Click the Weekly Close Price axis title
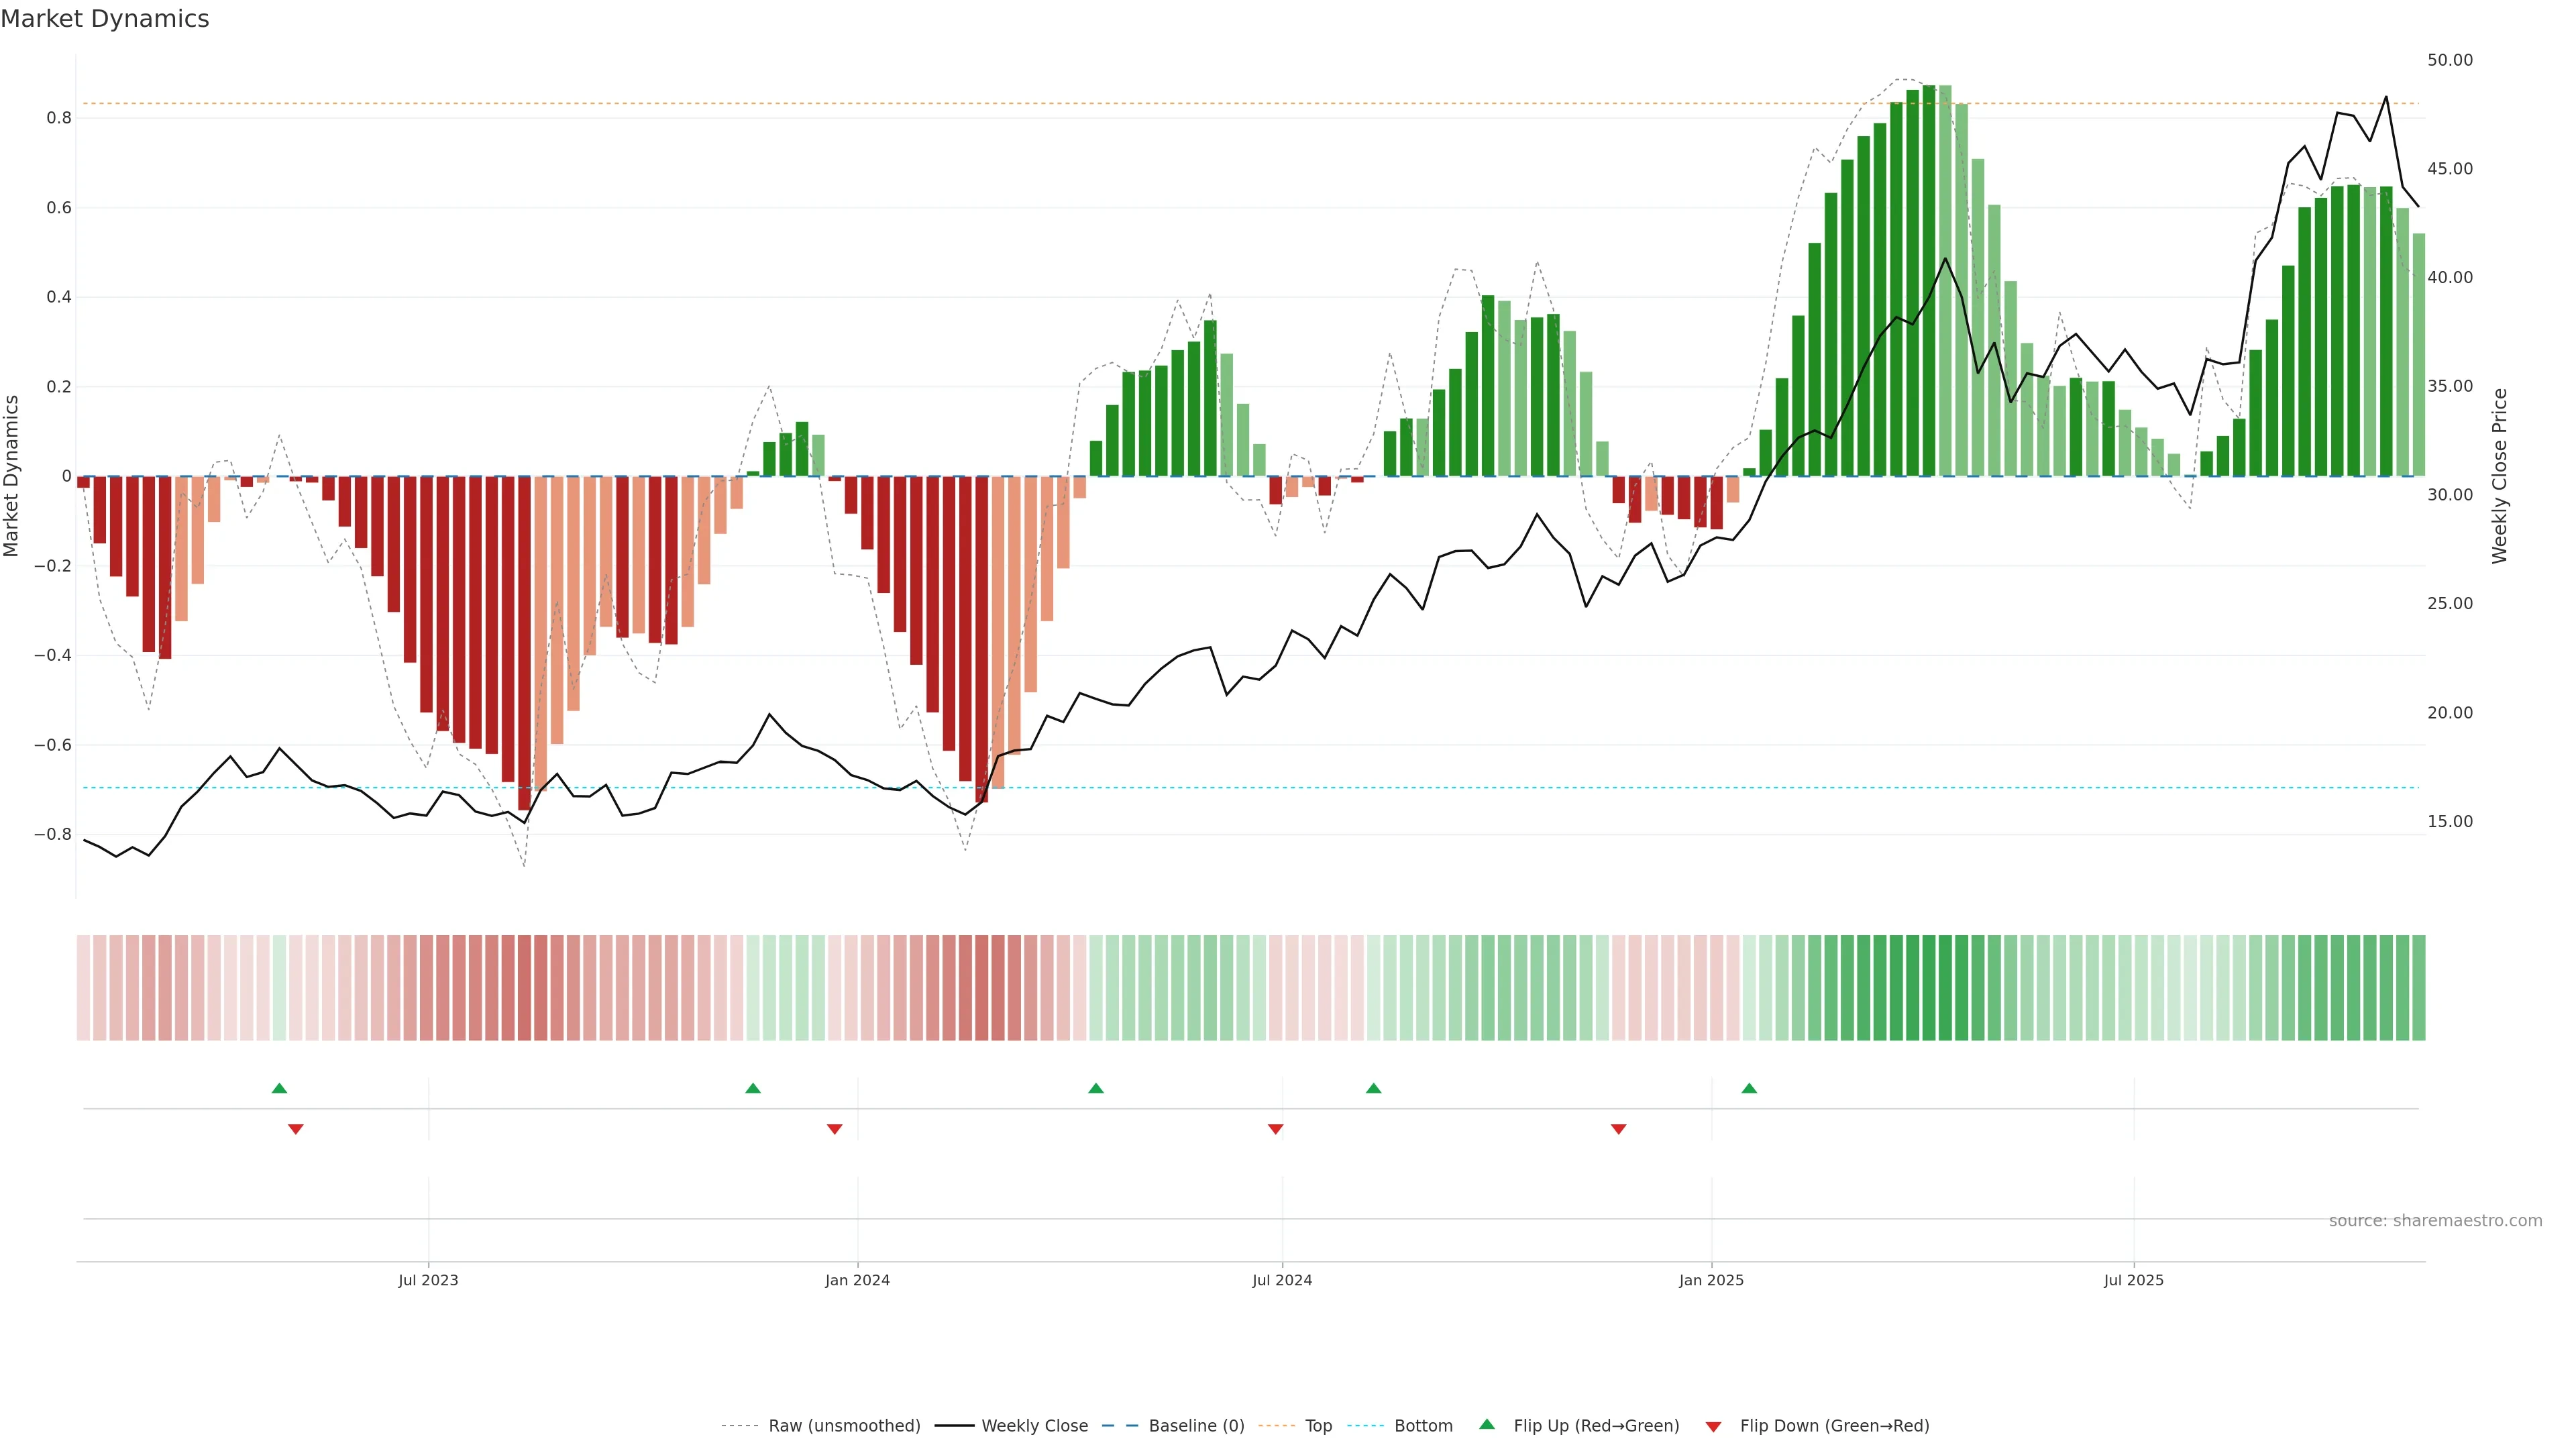 point(2499,476)
